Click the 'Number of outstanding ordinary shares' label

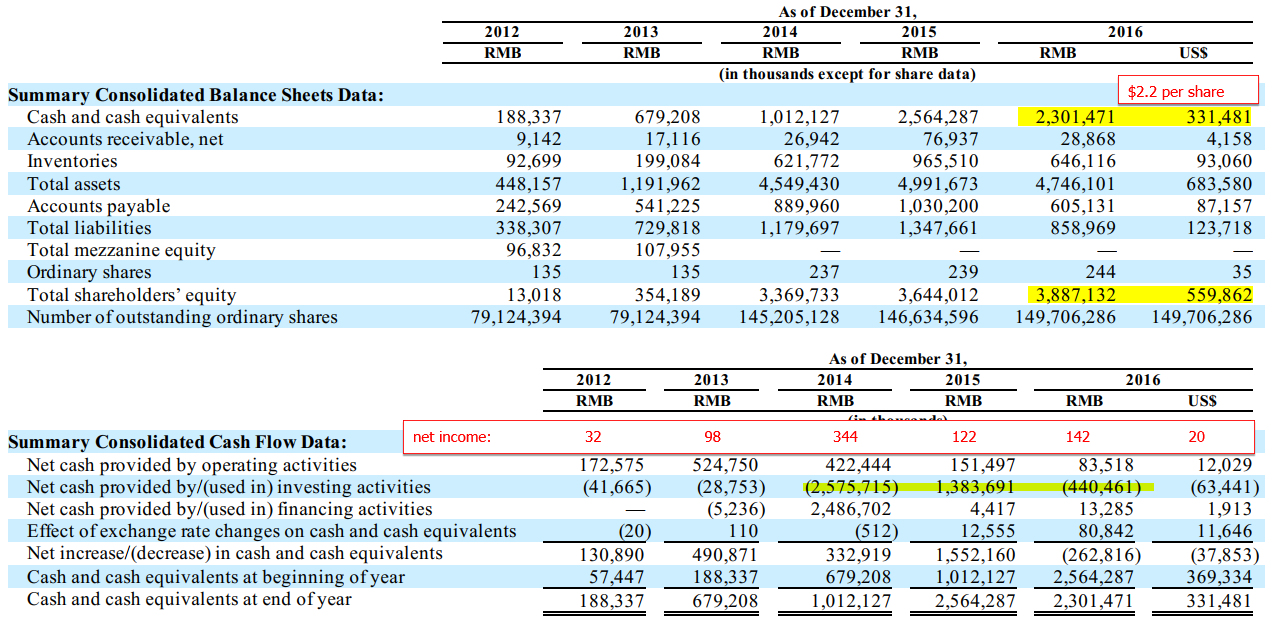click(182, 317)
